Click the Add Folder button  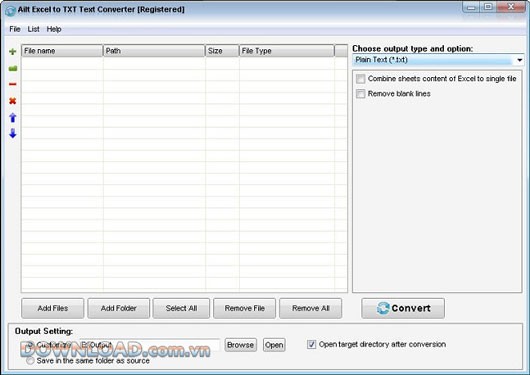click(119, 308)
